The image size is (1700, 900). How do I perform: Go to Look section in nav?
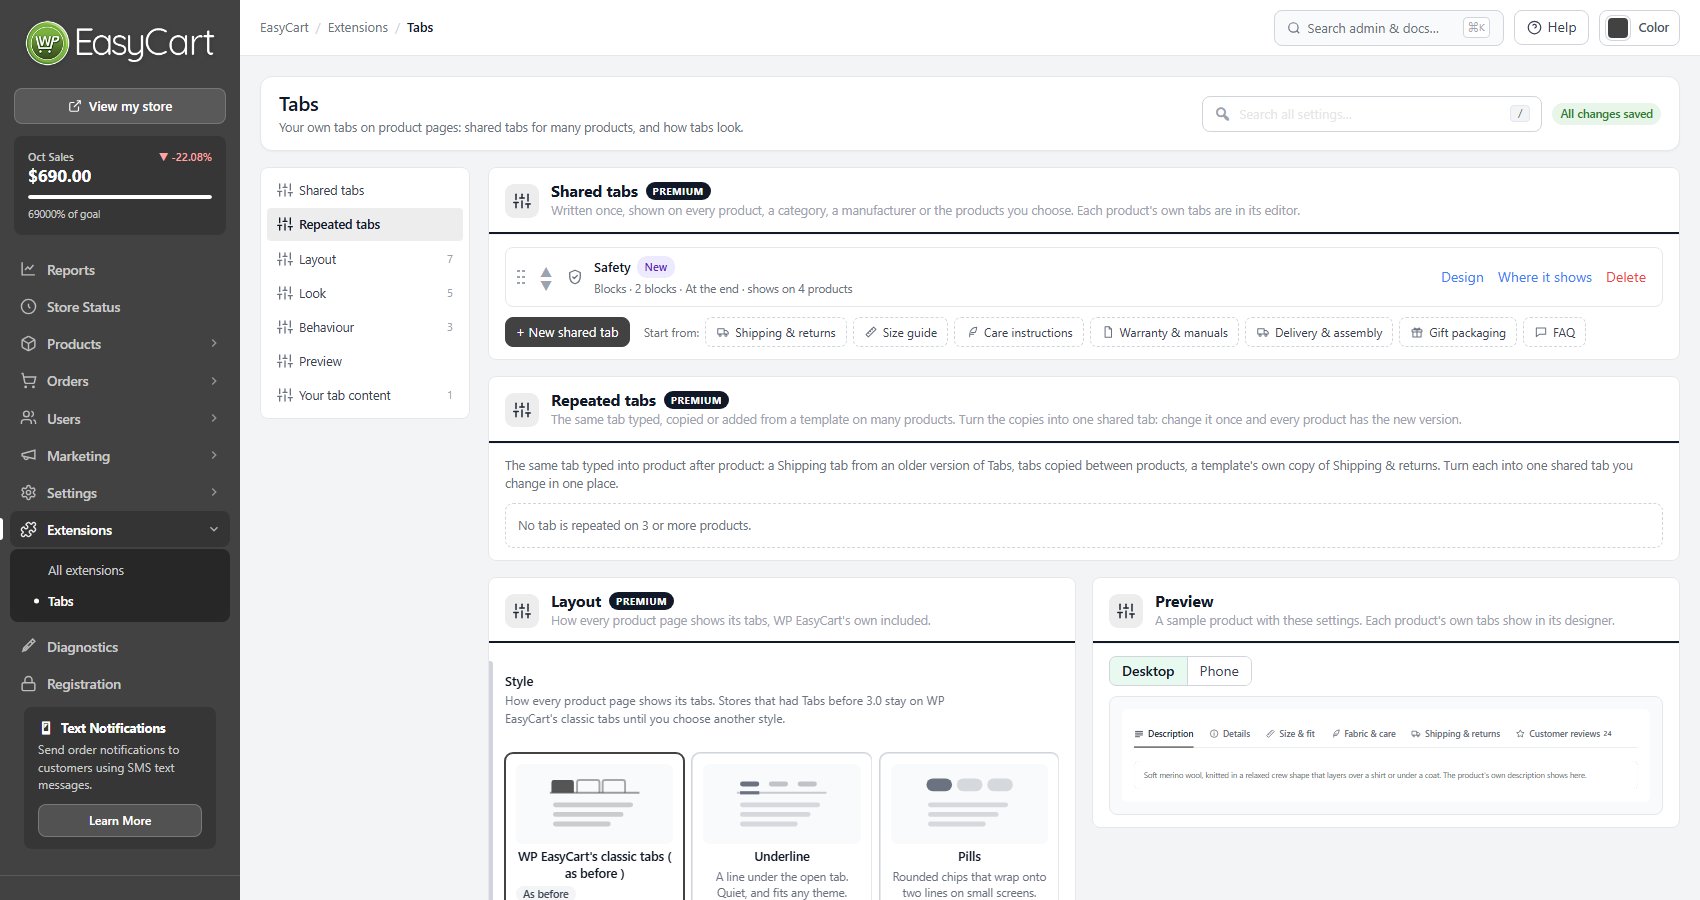click(x=365, y=293)
